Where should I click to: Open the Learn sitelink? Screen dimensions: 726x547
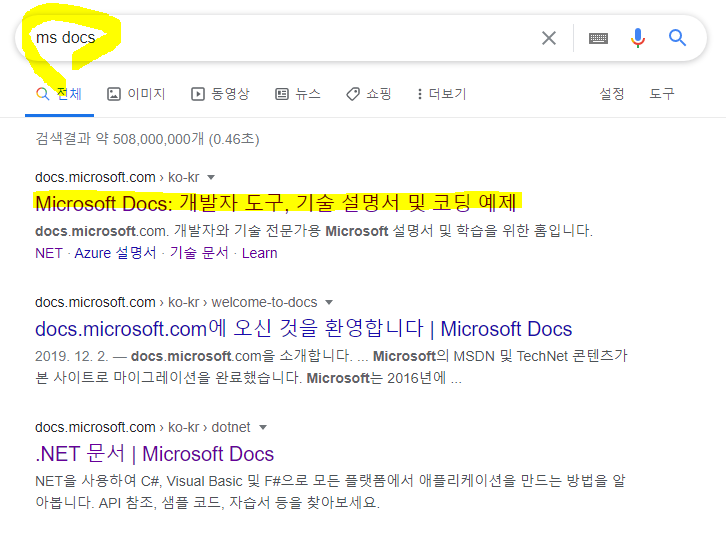coord(259,253)
